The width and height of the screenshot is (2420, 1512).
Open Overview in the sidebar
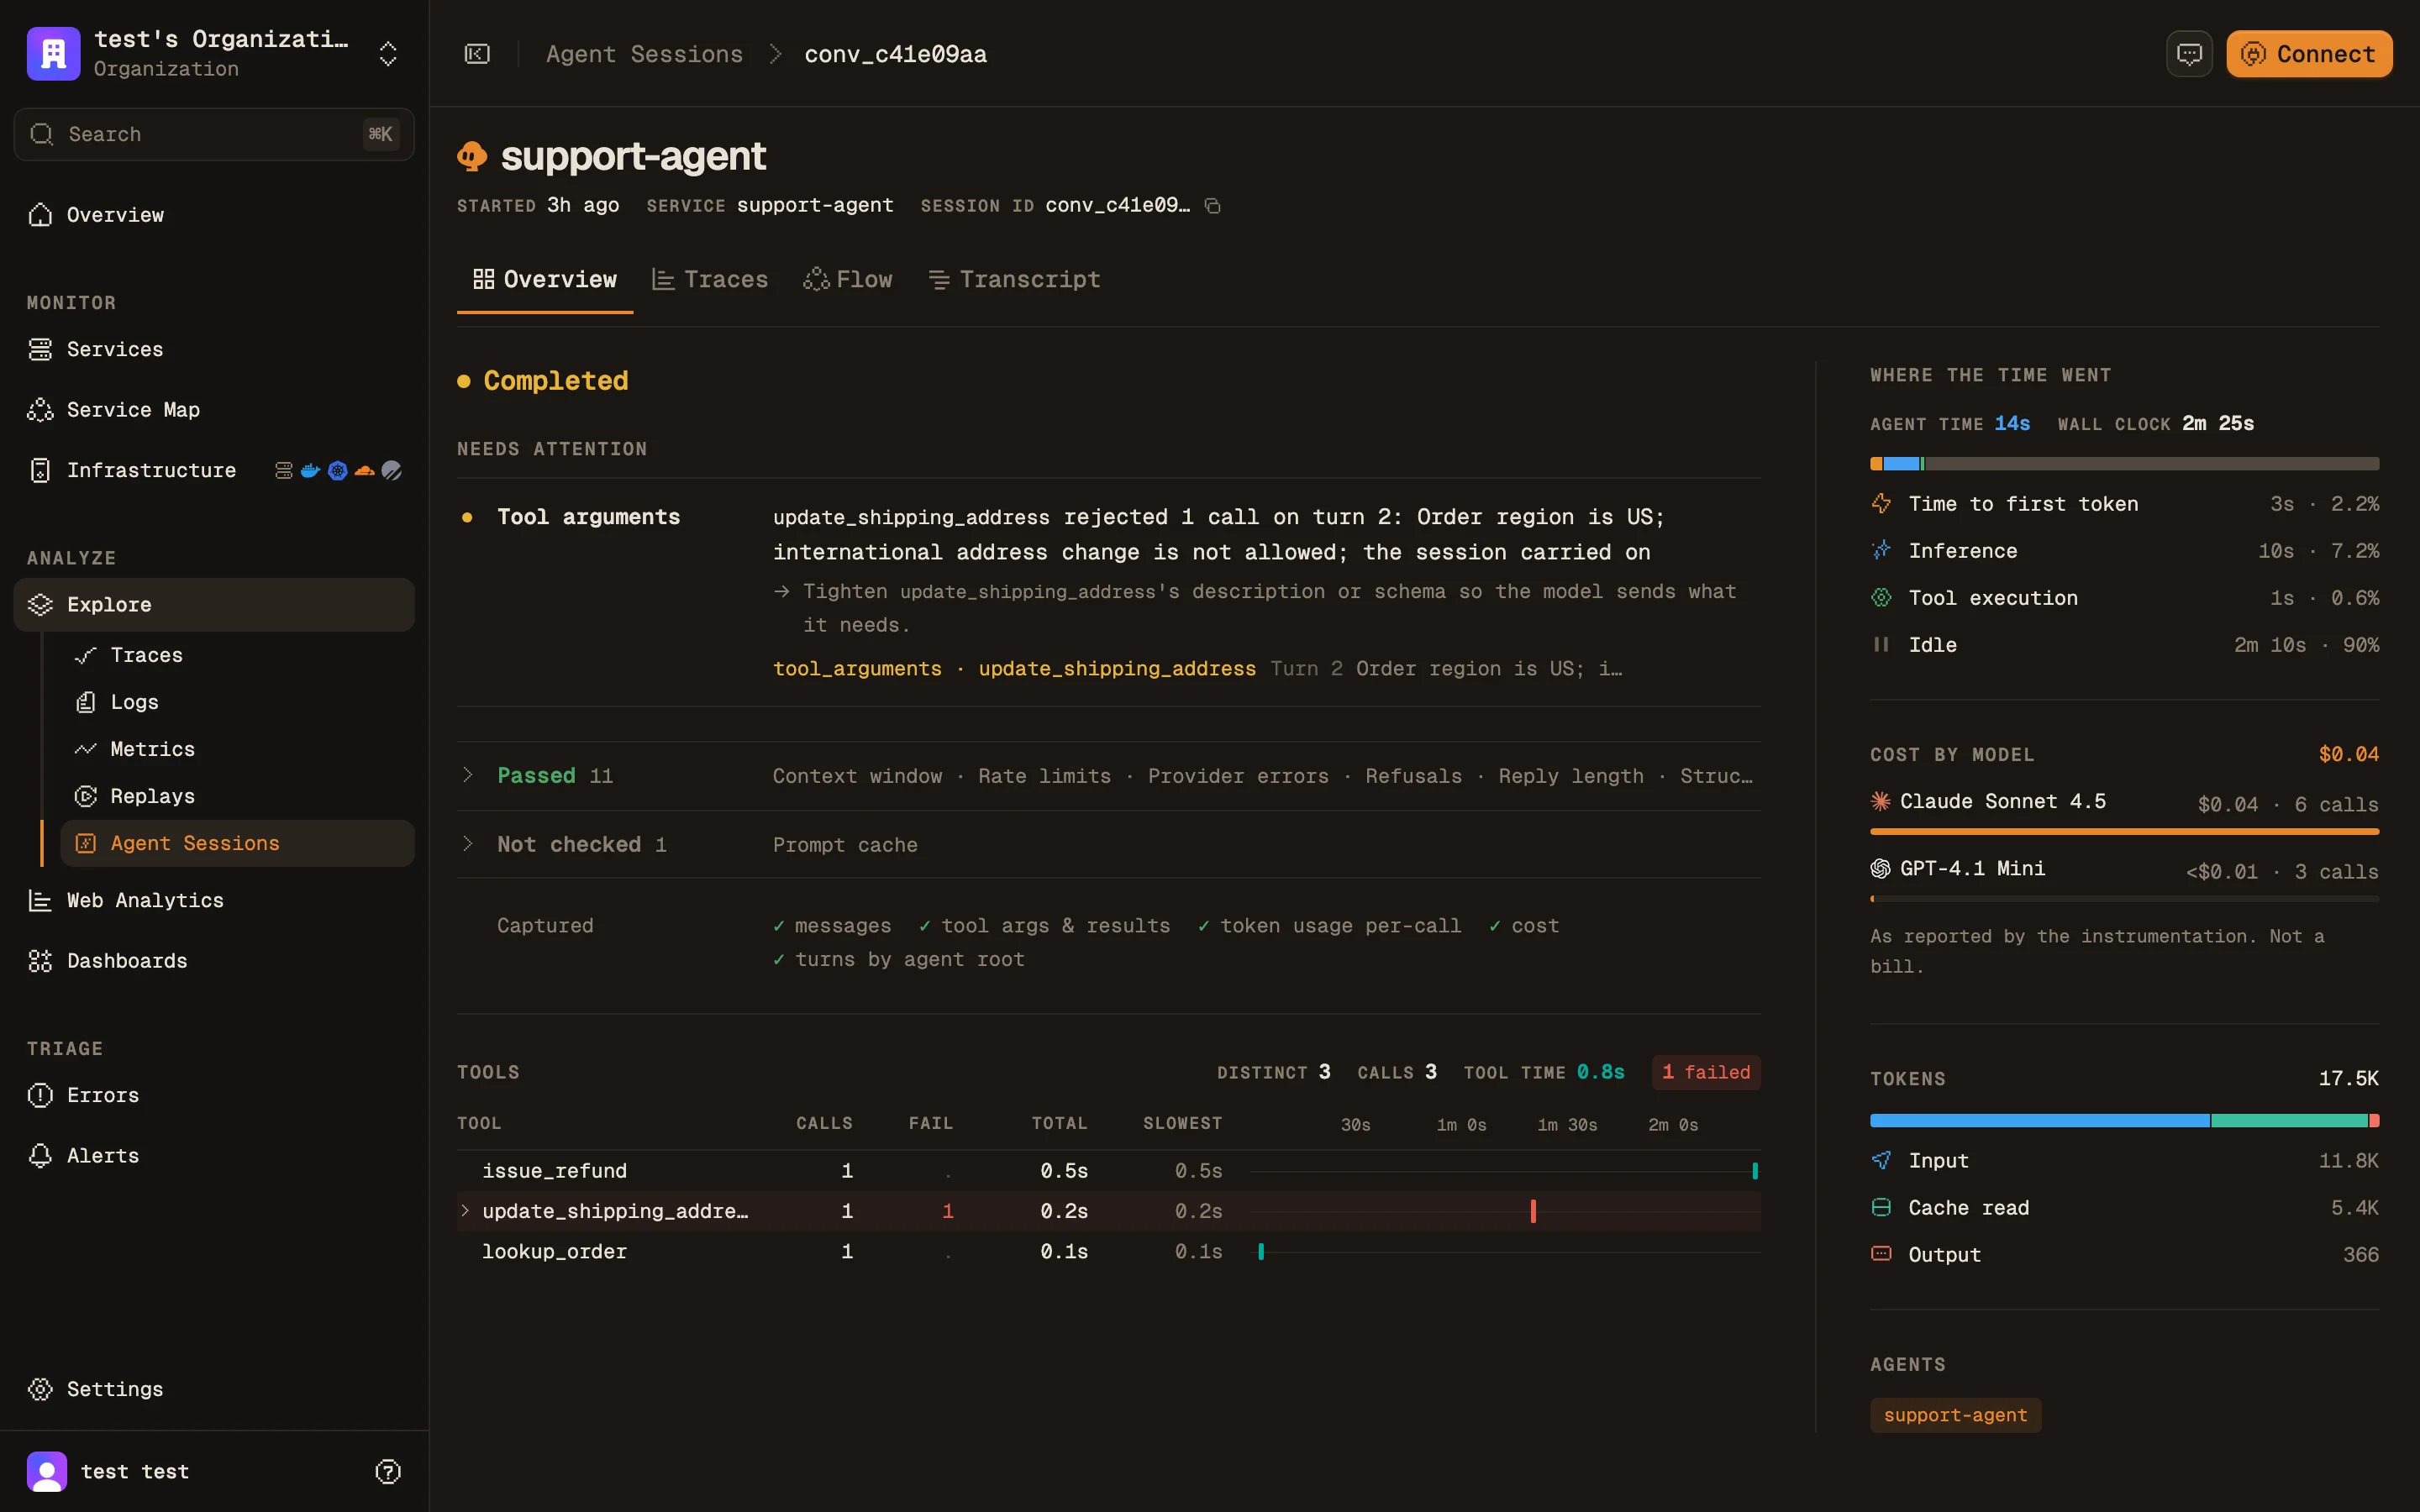pyautogui.click(x=214, y=215)
